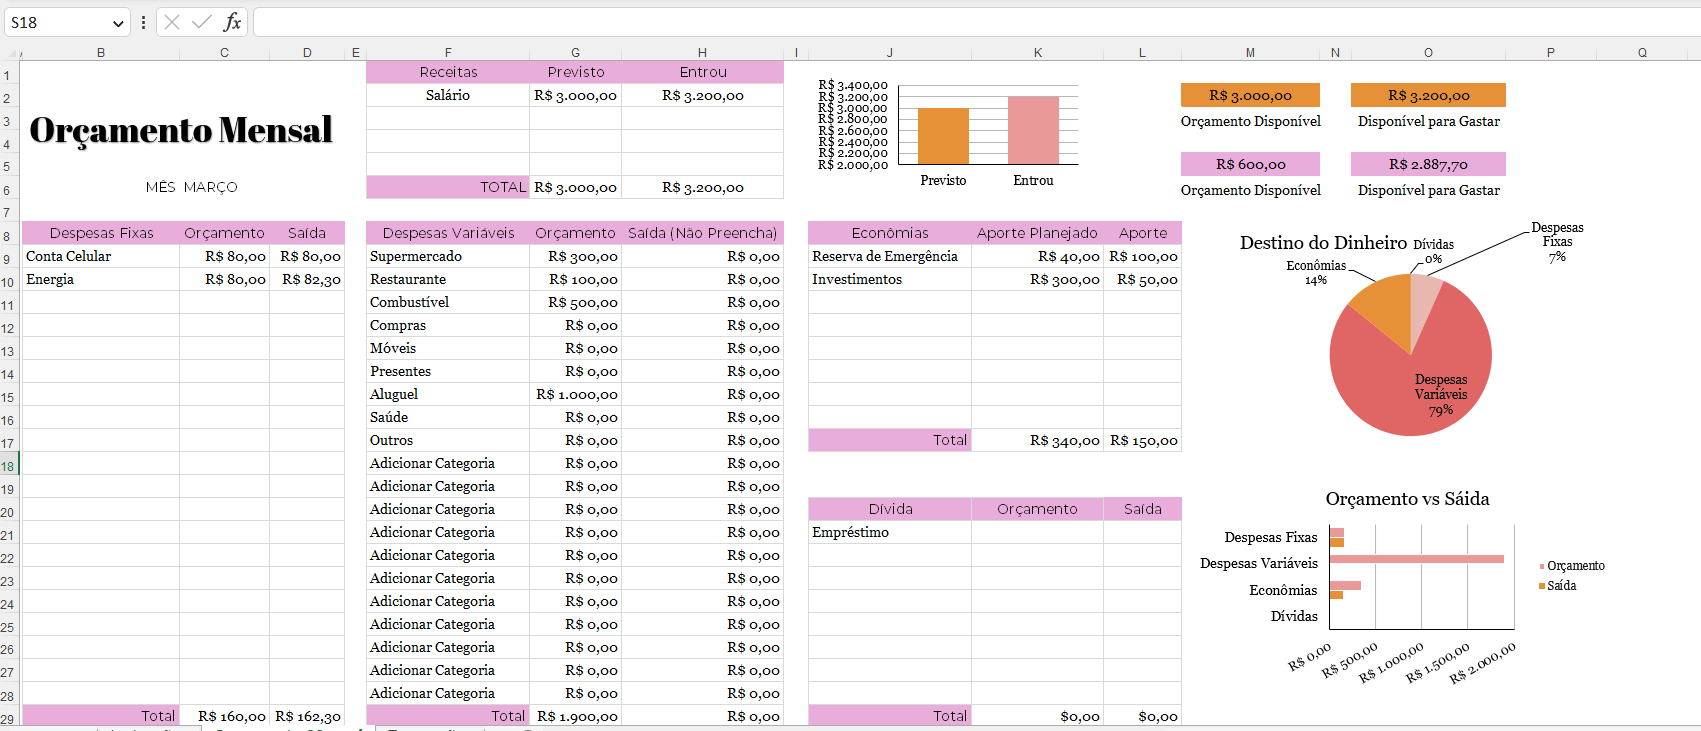Click the R$ 2.887,70 pink summary box

1428,164
